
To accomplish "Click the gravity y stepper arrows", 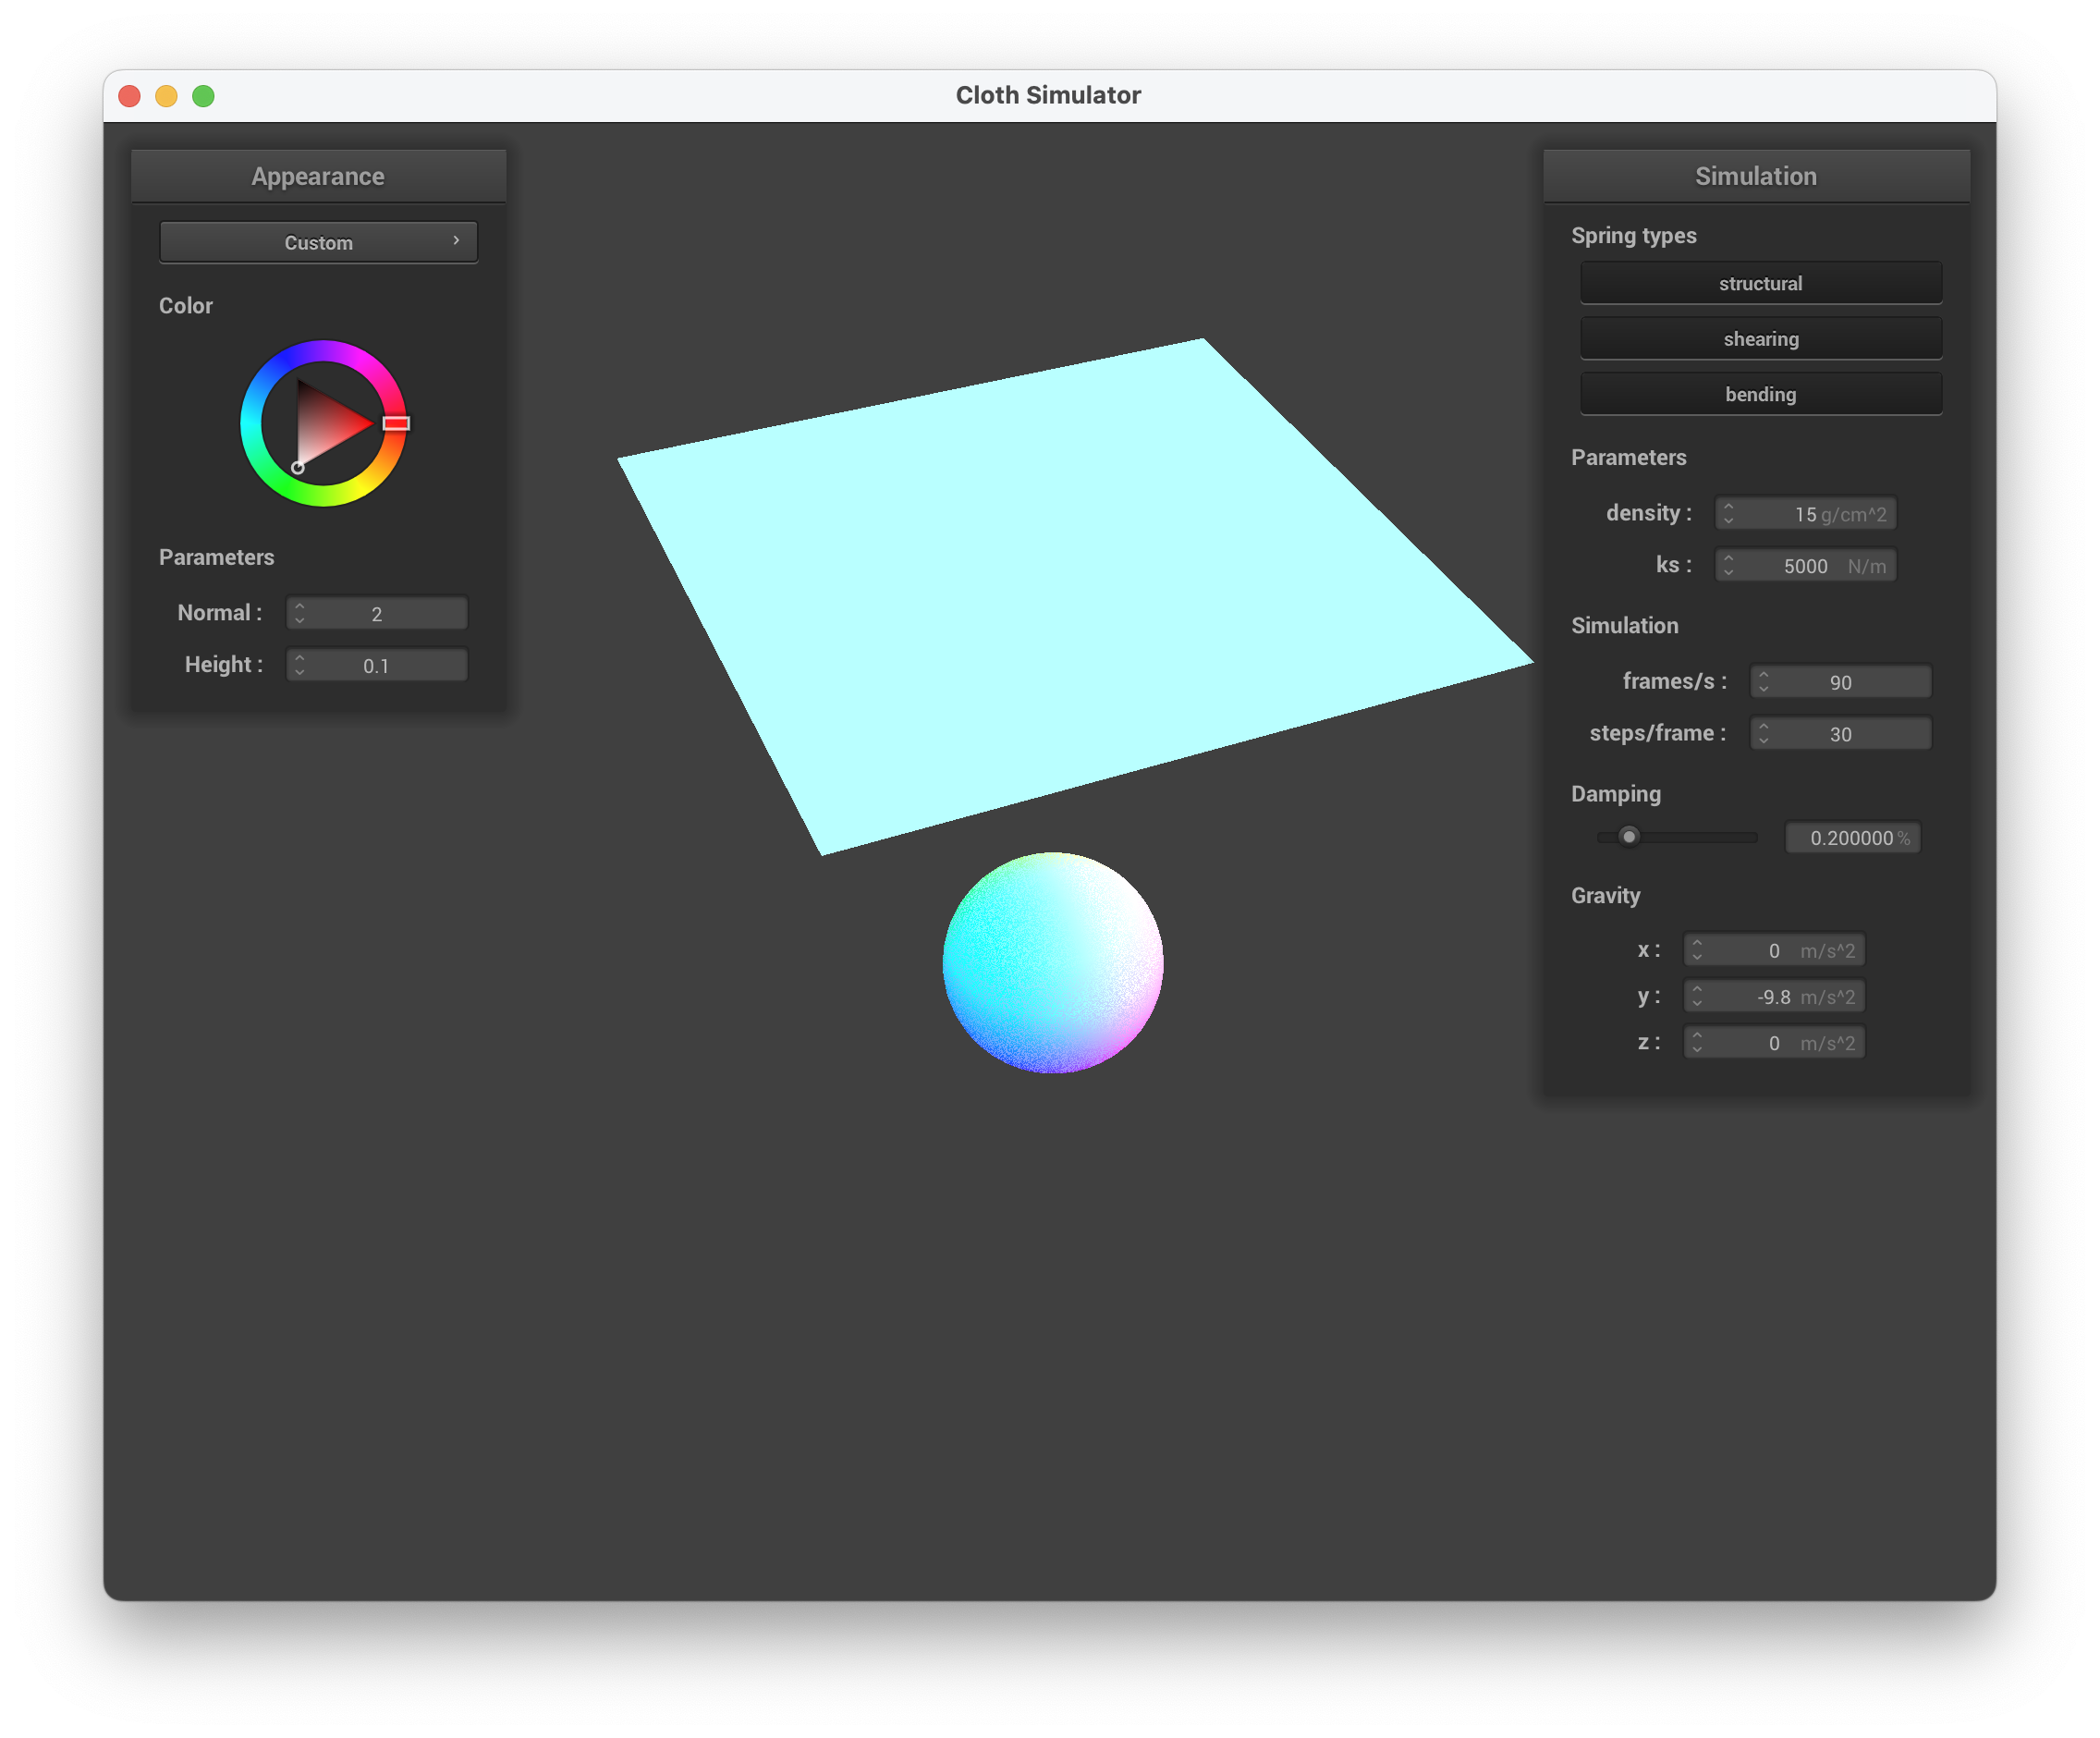I will pos(1697,996).
